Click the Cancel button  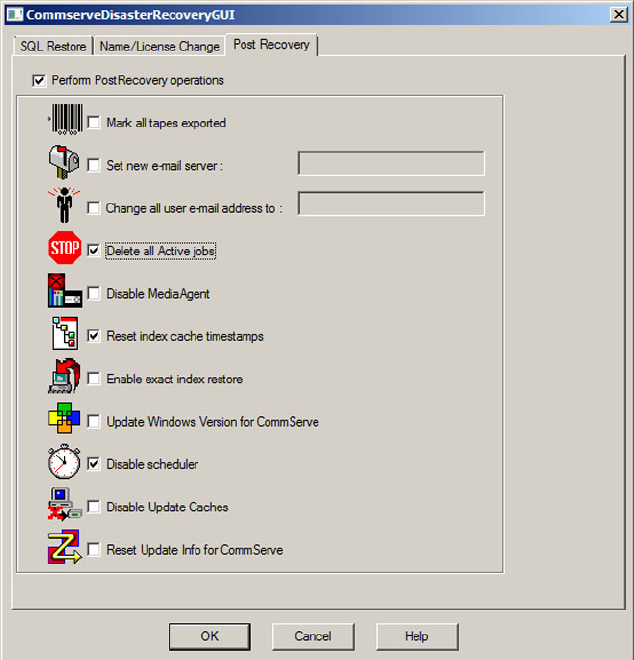point(313,636)
